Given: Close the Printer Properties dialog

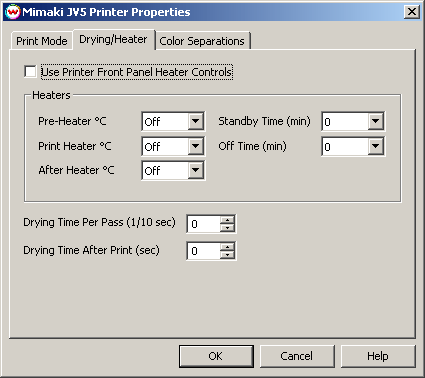Looking at the screenshot, I should coord(412,12).
